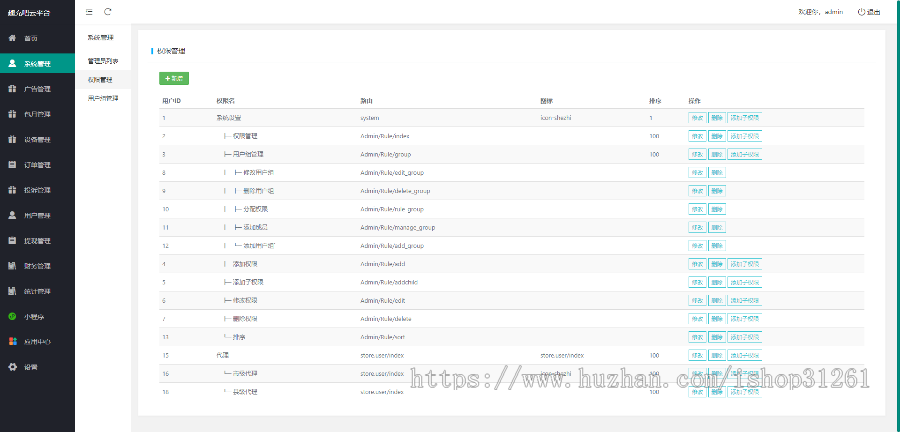Image resolution: width=900 pixels, height=432 pixels.
Task: Click the platform title at sidebar top
Action: point(29,13)
